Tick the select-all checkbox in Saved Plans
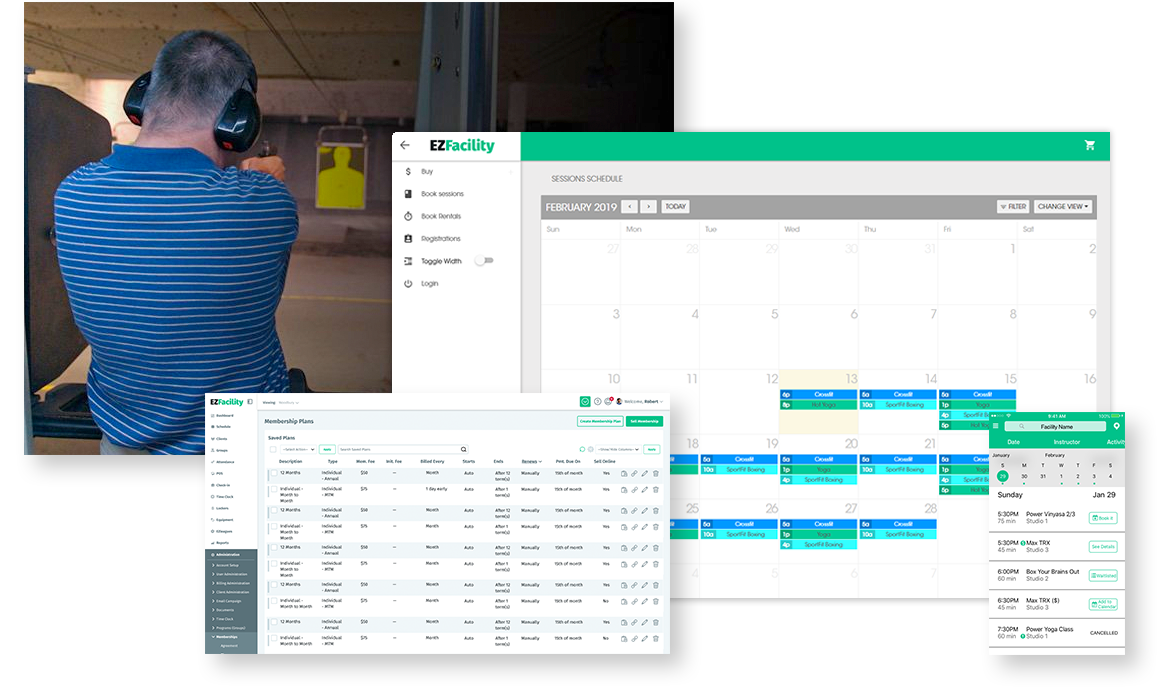This screenshot has width=1162, height=690. coord(273,450)
